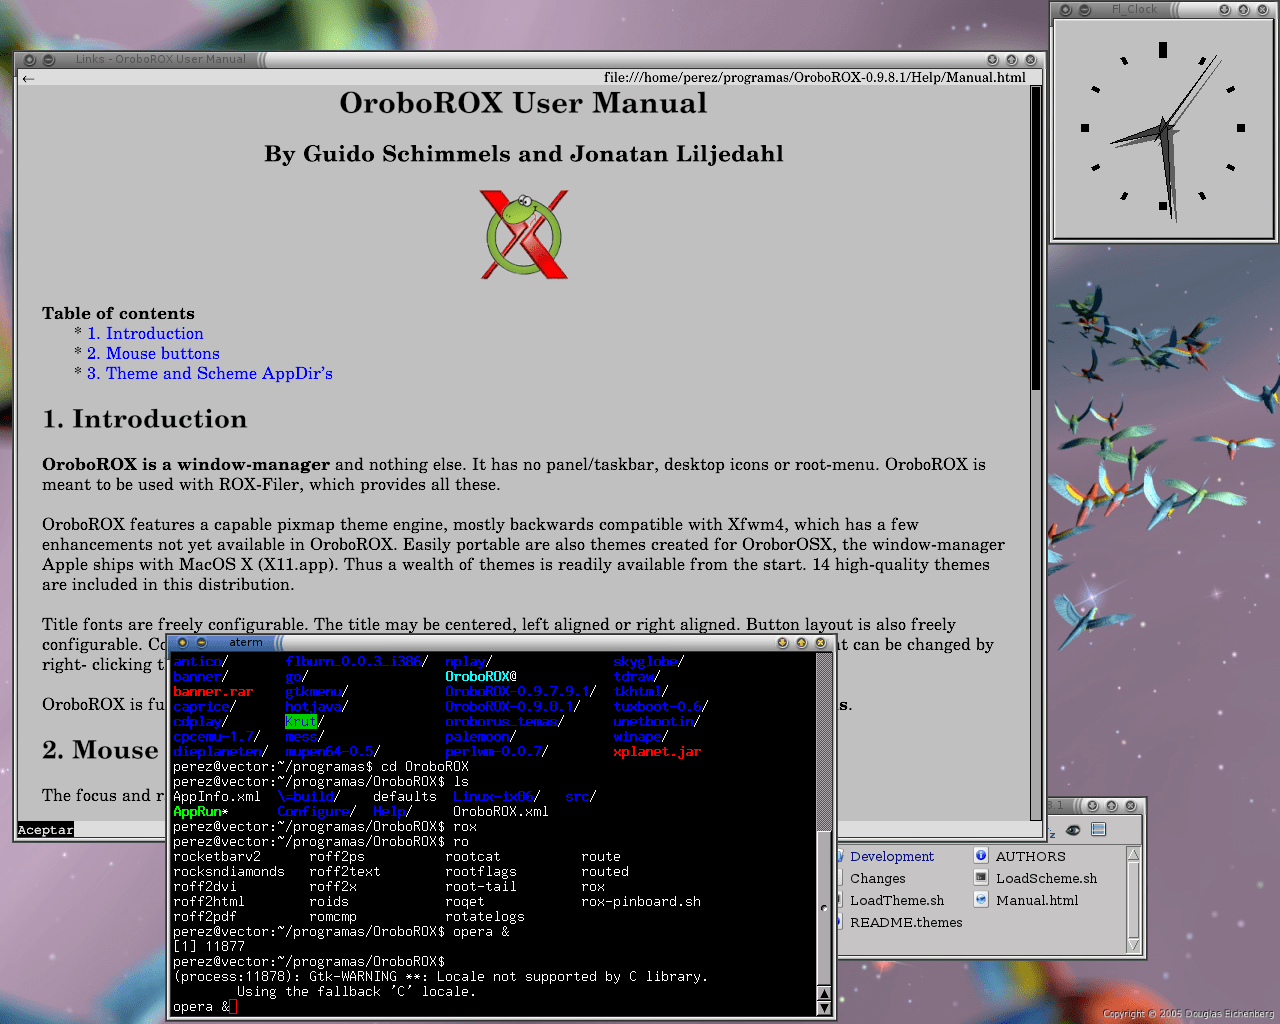Click the stick button in aterm title bar
The height and width of the screenshot is (1024, 1280).
tap(201, 643)
